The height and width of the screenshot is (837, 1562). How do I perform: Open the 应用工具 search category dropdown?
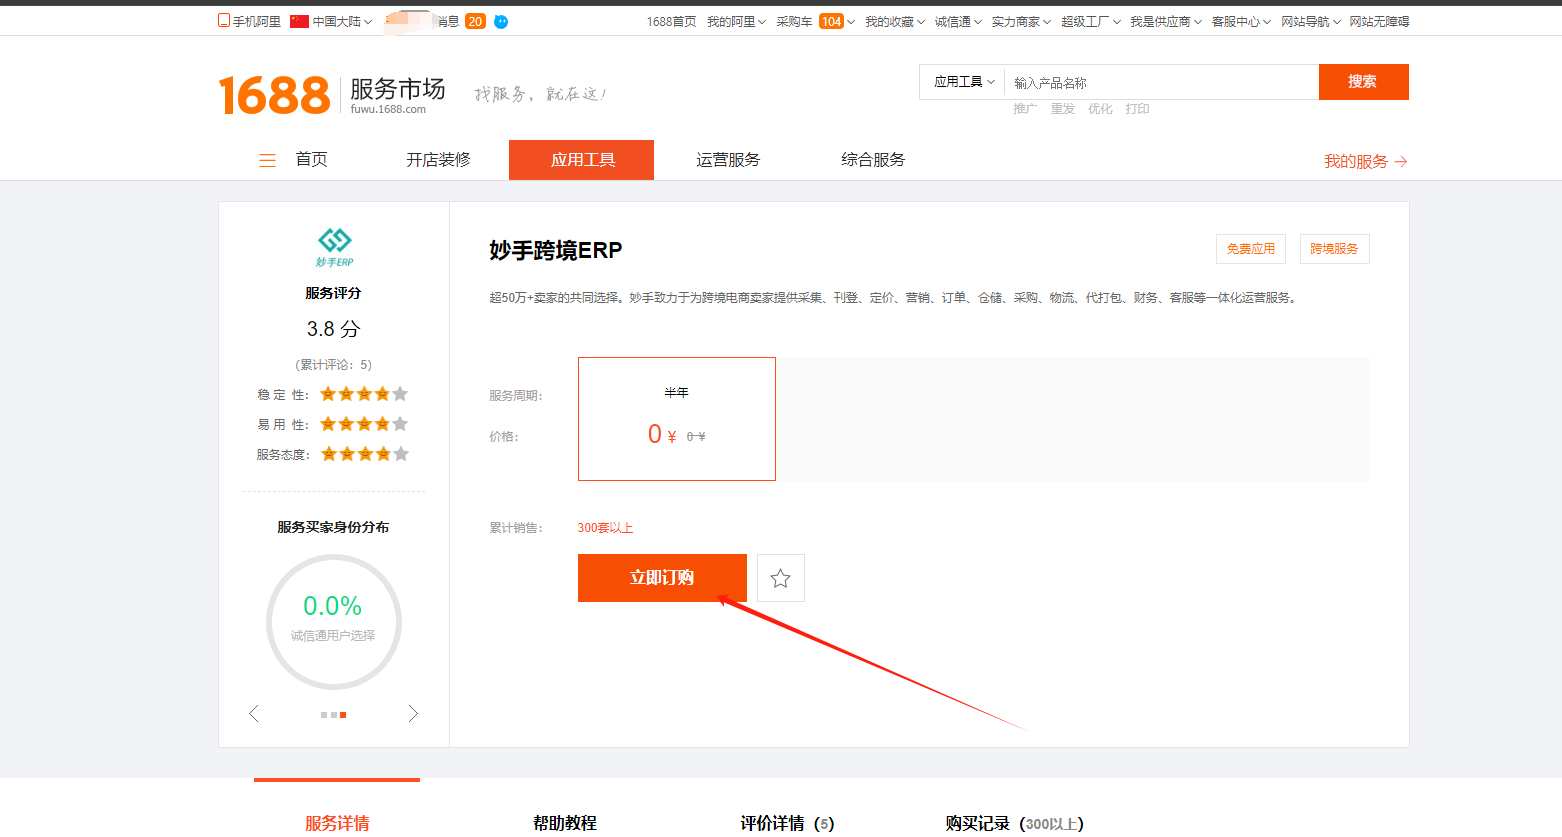click(x=963, y=82)
